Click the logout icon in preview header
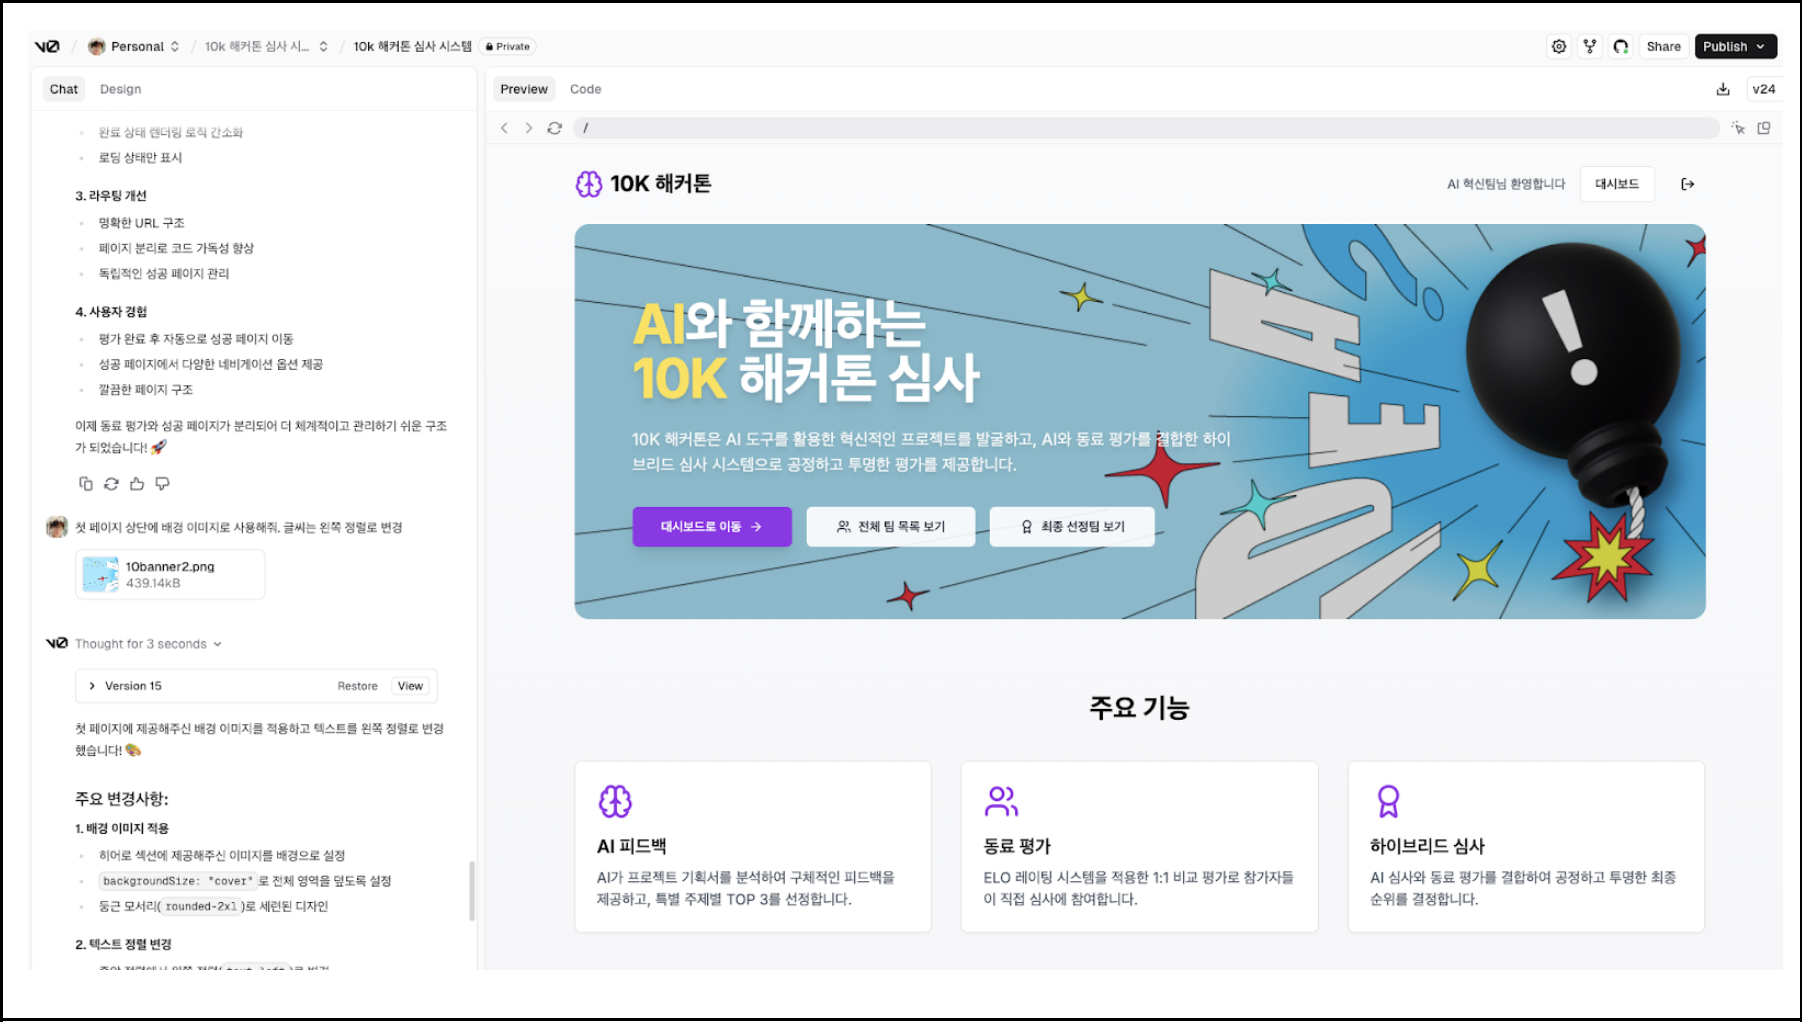1802x1022 pixels. 1688,184
